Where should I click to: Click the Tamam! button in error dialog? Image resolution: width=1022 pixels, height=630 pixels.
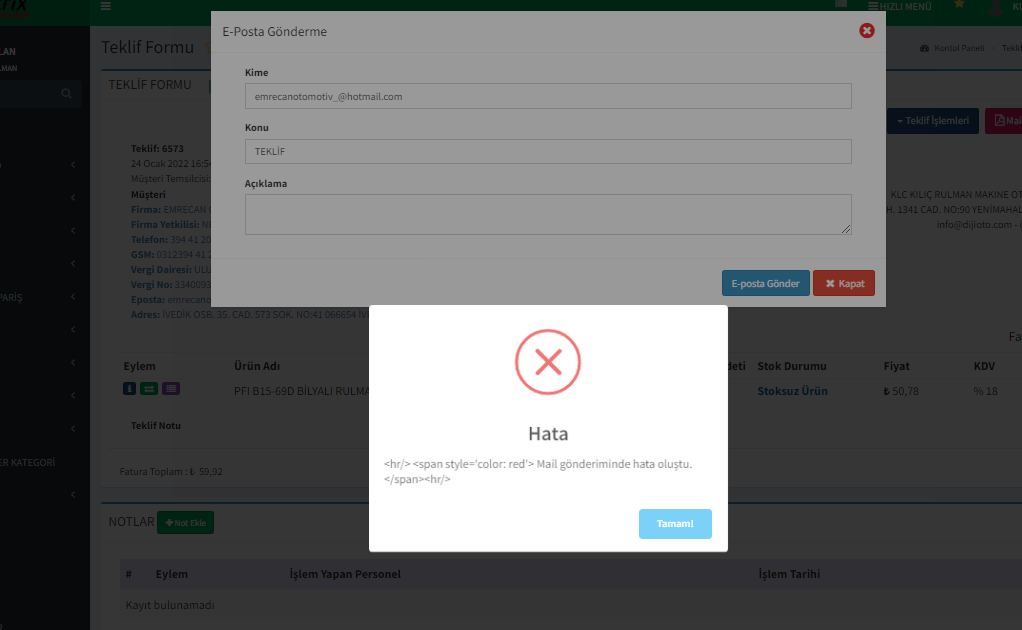click(x=675, y=524)
